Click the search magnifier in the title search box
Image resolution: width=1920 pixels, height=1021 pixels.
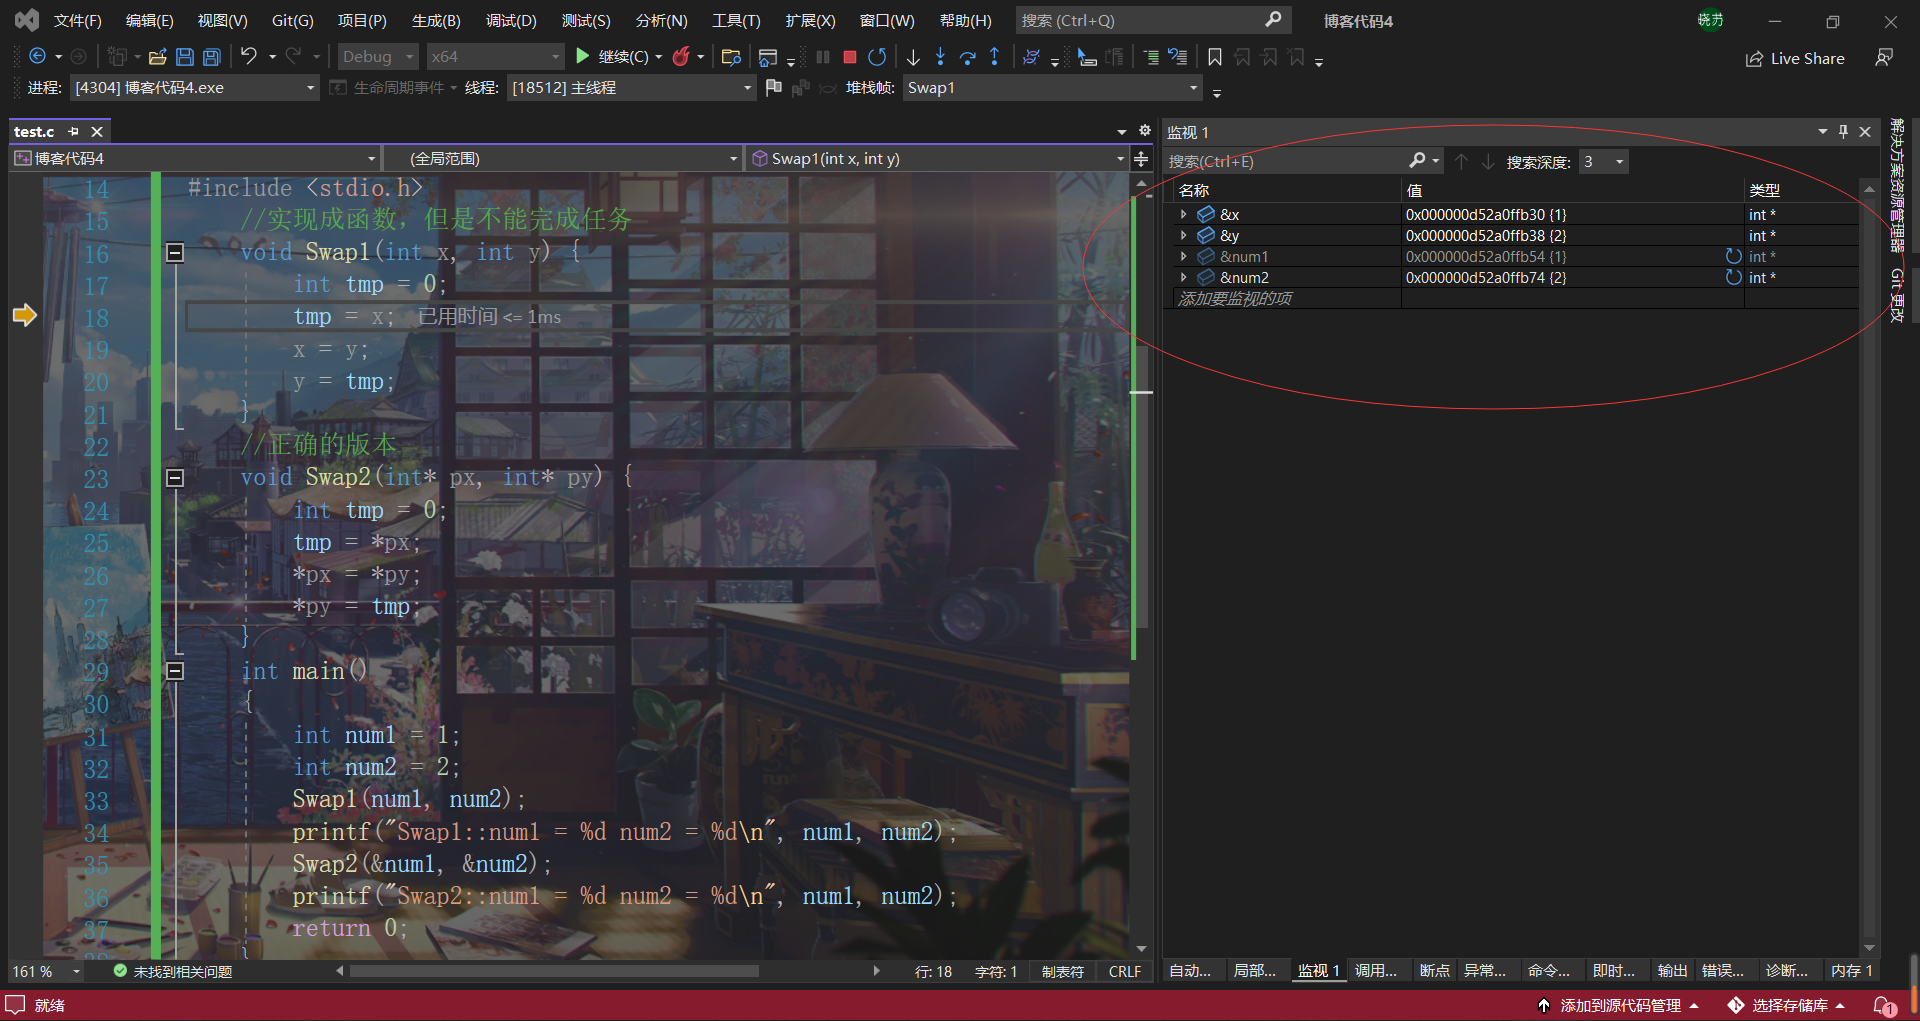click(x=1273, y=20)
